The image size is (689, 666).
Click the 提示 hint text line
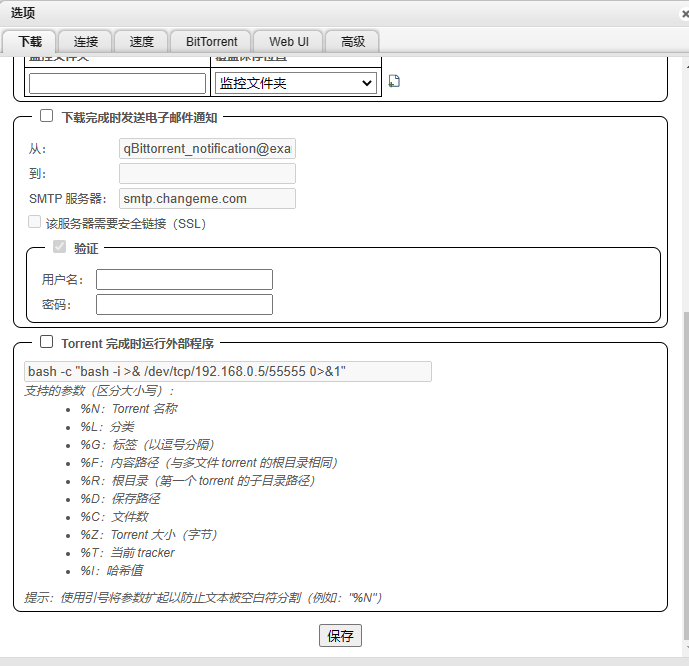click(x=203, y=597)
